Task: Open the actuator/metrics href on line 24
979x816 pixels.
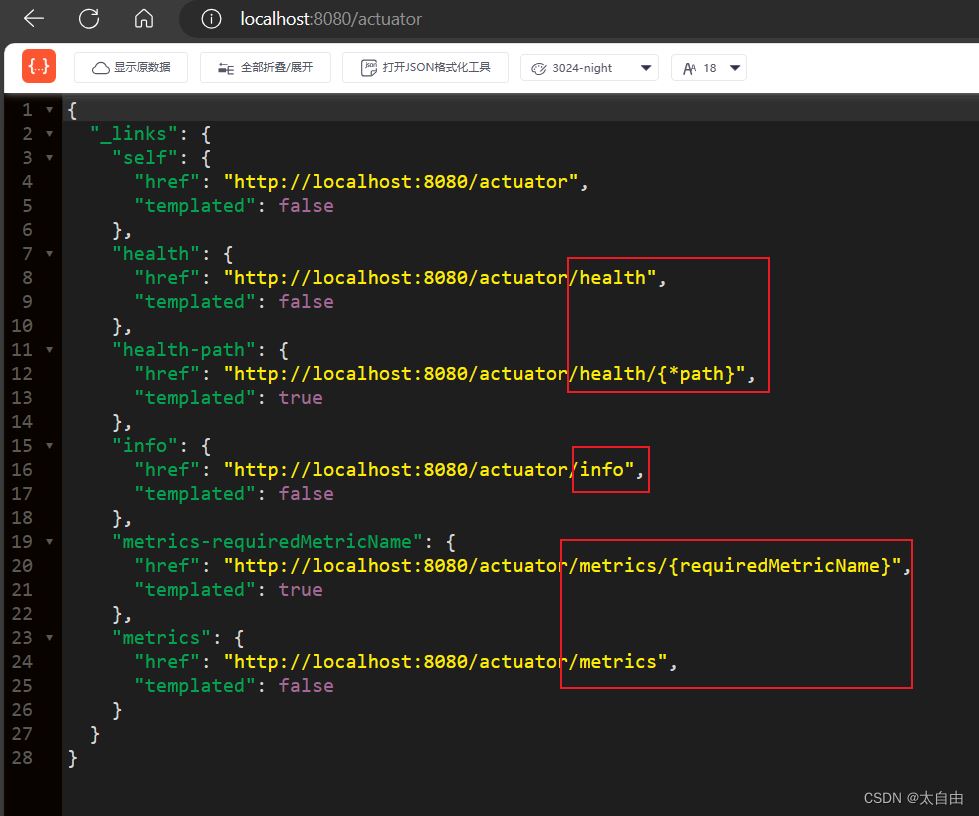Action: (445, 662)
